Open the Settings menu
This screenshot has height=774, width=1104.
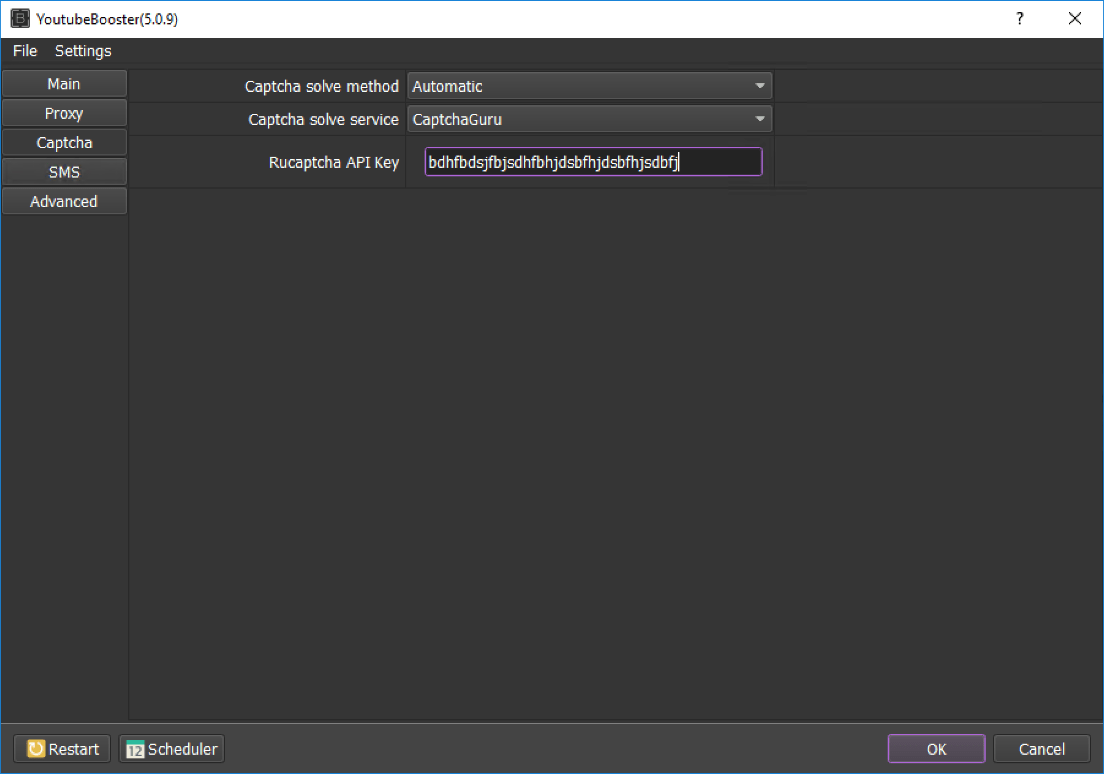tap(83, 51)
